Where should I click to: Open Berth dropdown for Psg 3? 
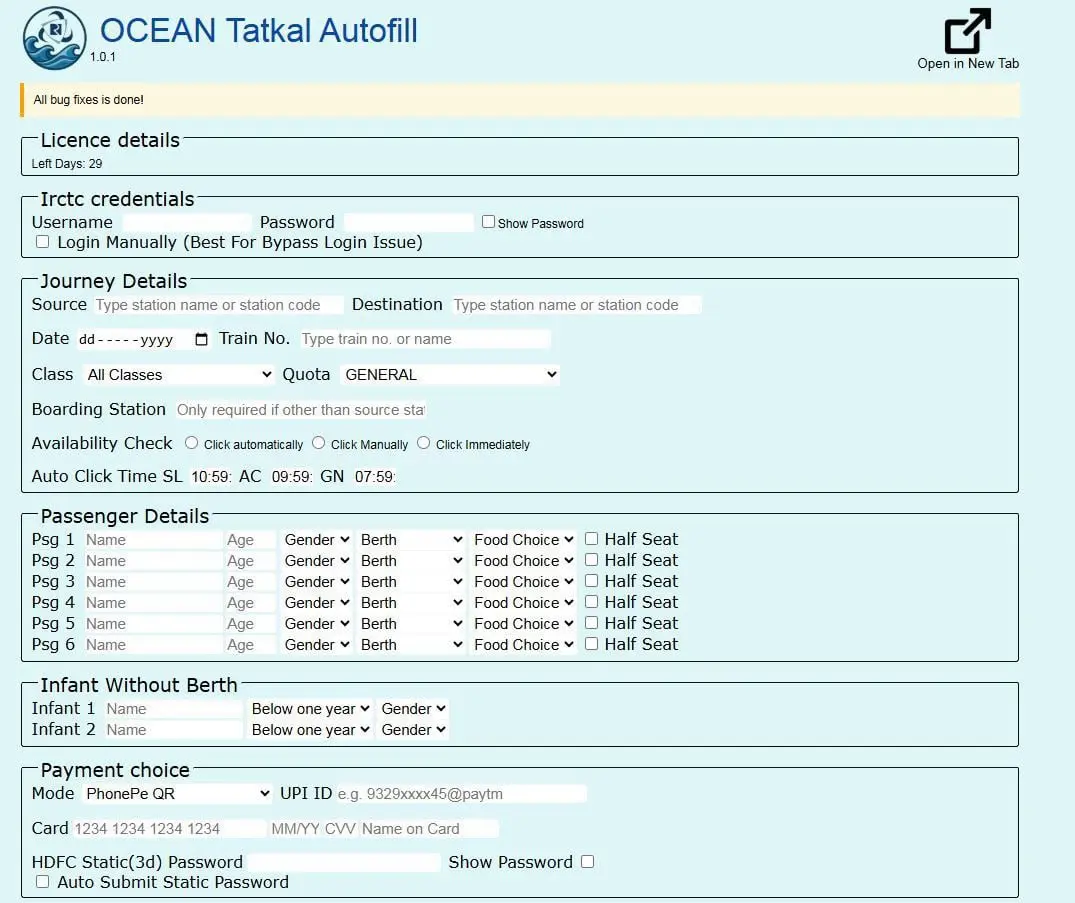tap(411, 581)
